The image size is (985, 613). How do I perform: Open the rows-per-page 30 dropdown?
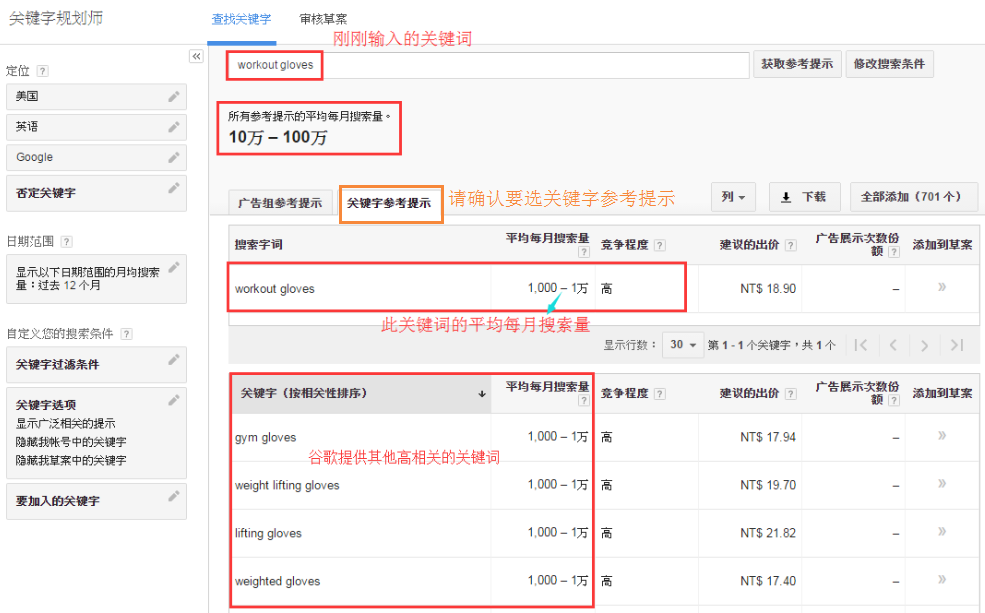[x=683, y=345]
